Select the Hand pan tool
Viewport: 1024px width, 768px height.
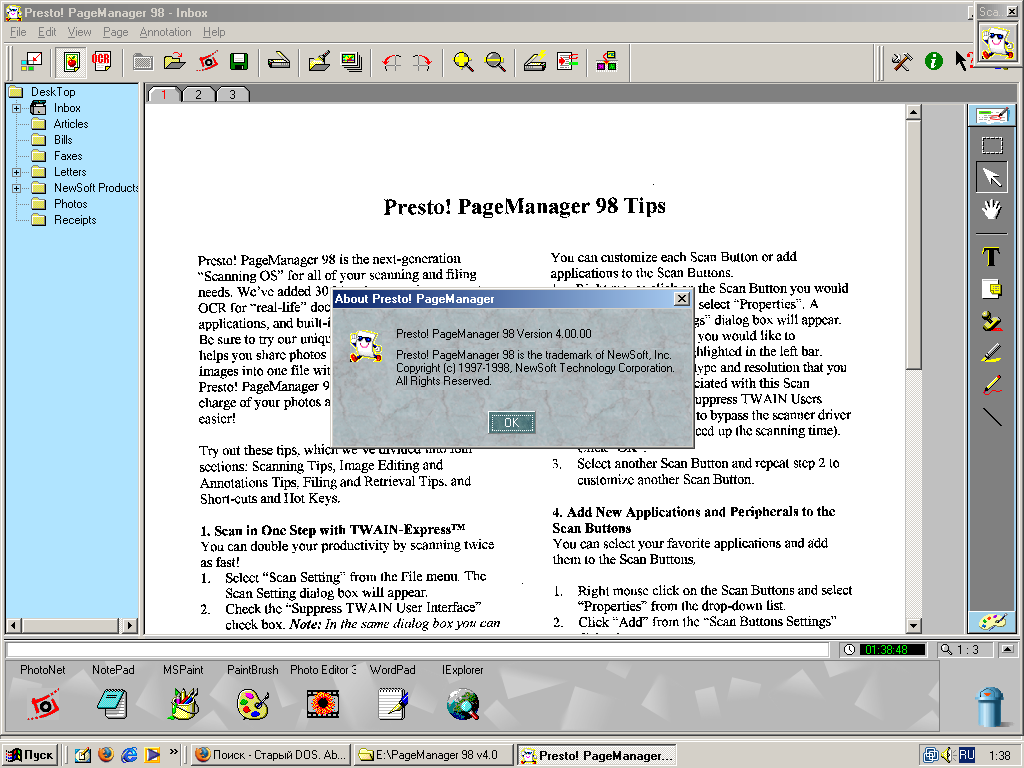(991, 209)
